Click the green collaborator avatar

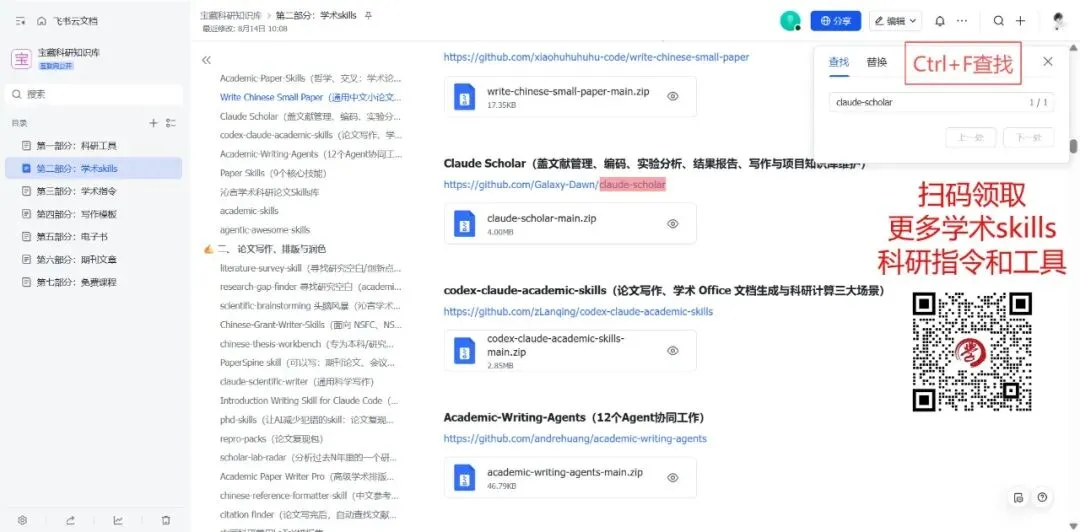click(789, 21)
